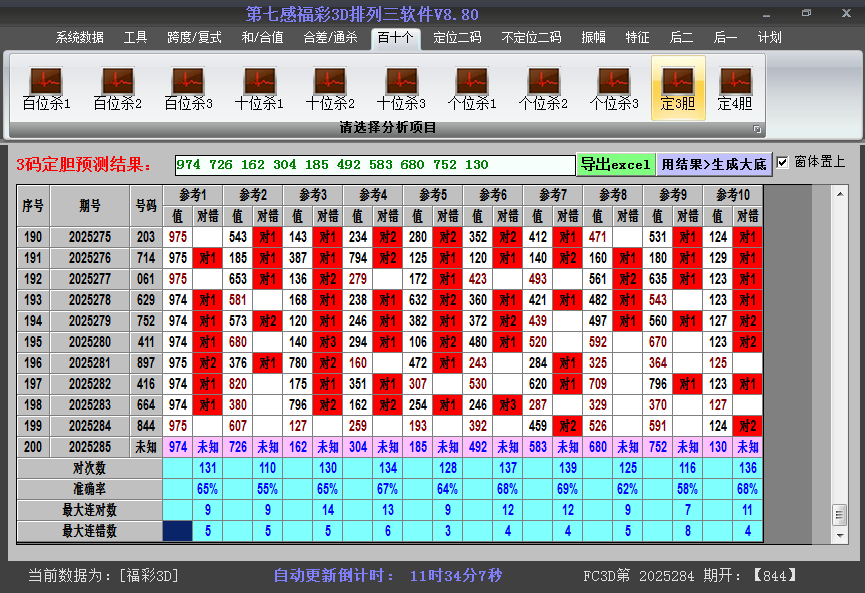Select the dark blue cell in 最大连错数 row
Screen dimensions: 865x593
coord(178,531)
